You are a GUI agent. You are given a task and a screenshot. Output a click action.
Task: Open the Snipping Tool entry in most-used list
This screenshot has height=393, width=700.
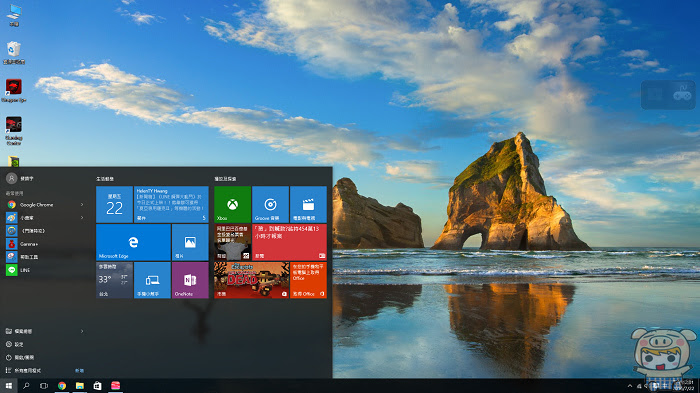(x=45, y=257)
